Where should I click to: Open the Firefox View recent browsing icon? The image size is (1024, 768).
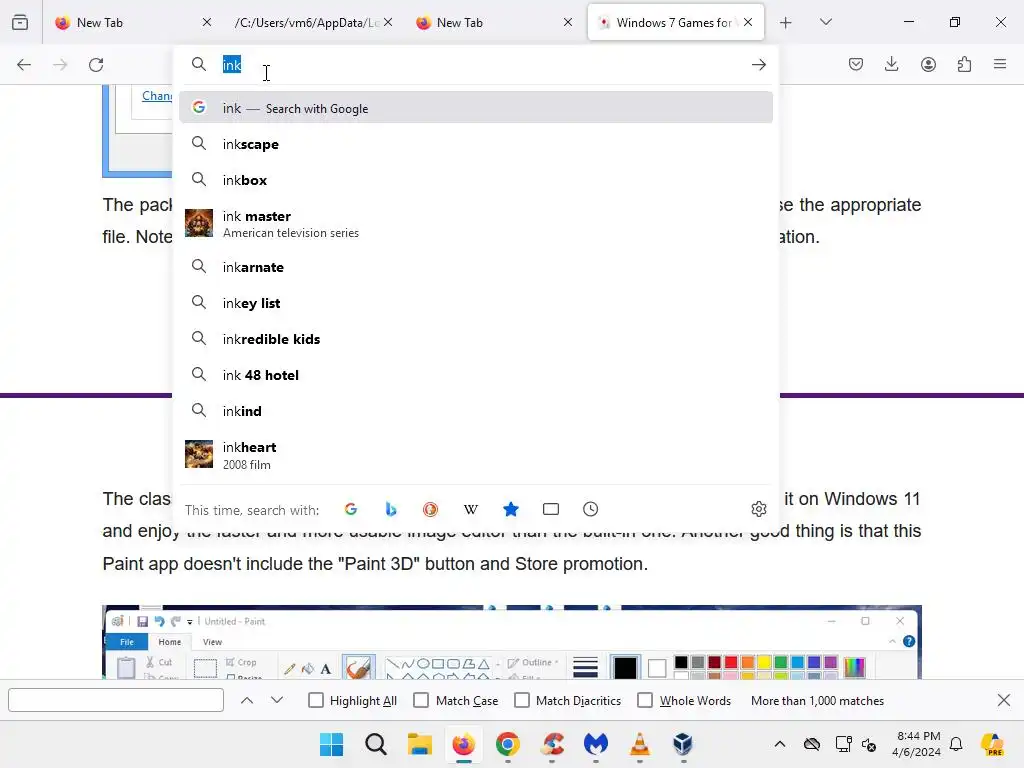click(20, 22)
